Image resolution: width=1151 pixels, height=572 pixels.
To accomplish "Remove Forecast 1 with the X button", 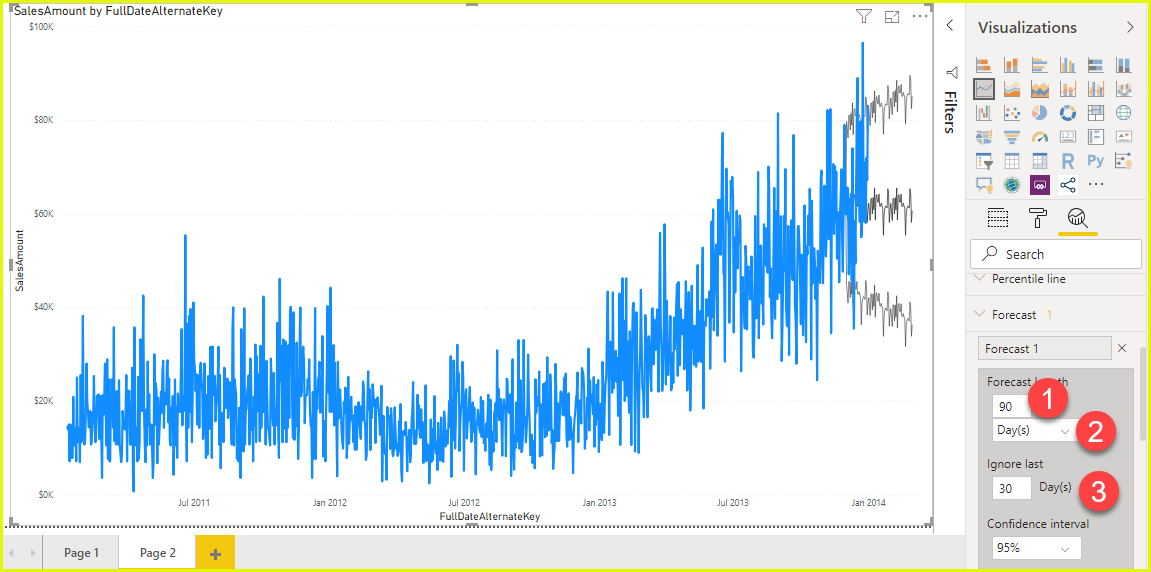I will coord(1121,348).
